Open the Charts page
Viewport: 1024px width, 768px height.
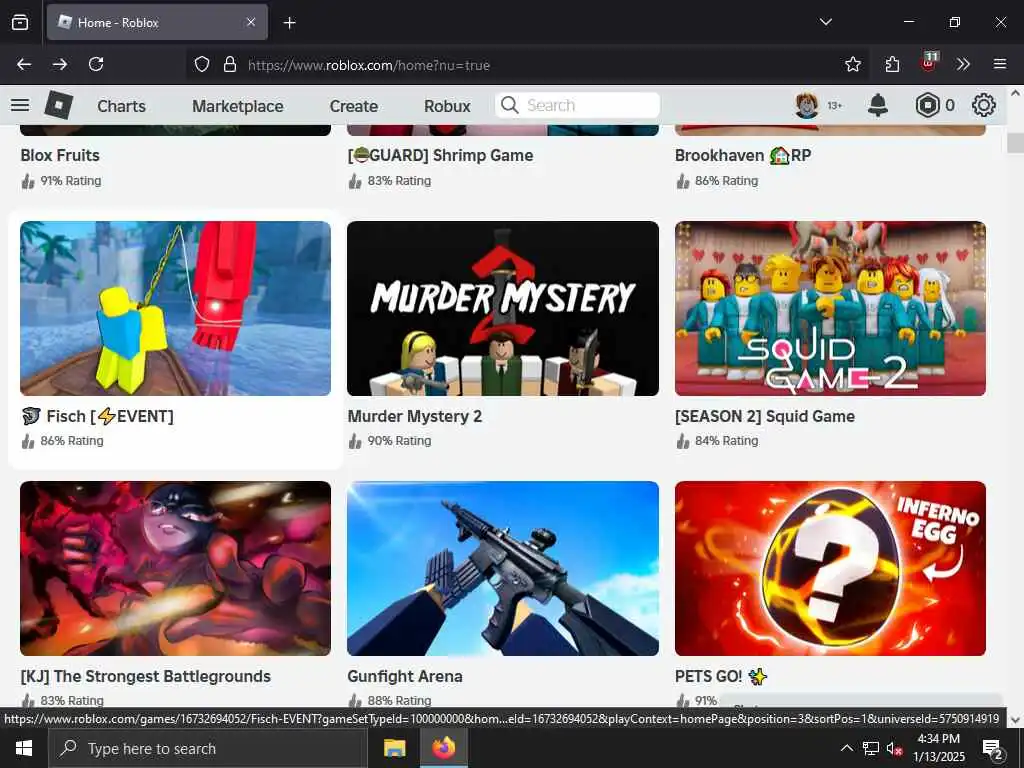click(121, 106)
